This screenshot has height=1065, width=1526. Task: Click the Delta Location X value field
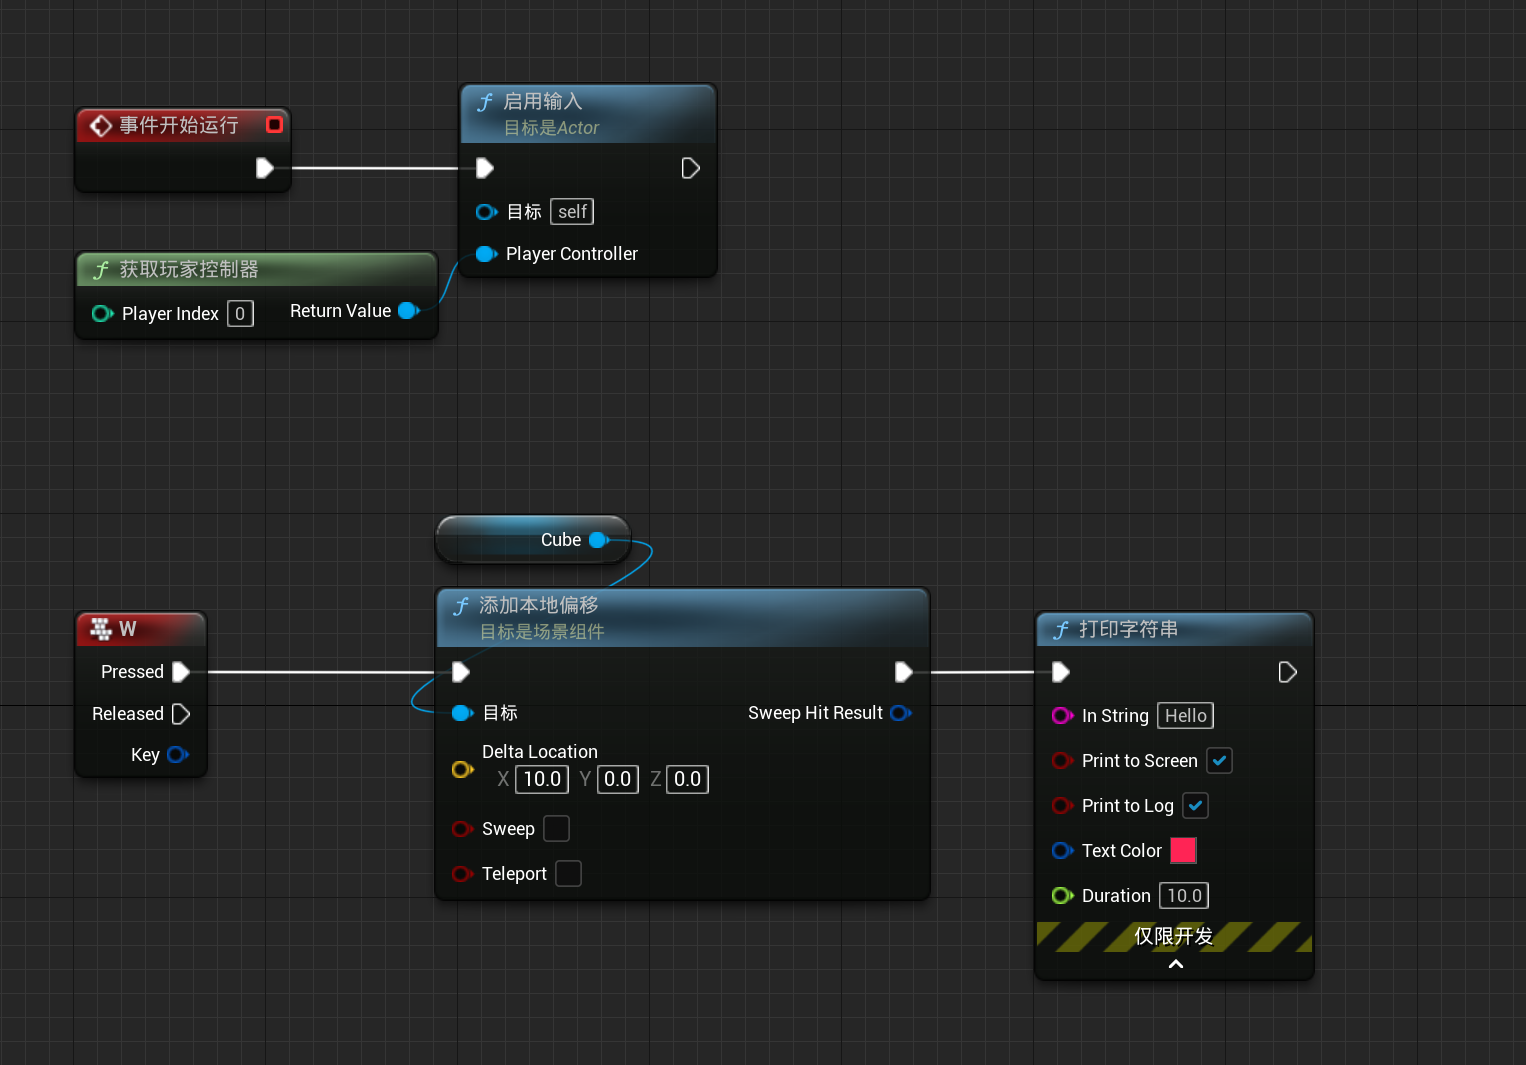point(541,779)
